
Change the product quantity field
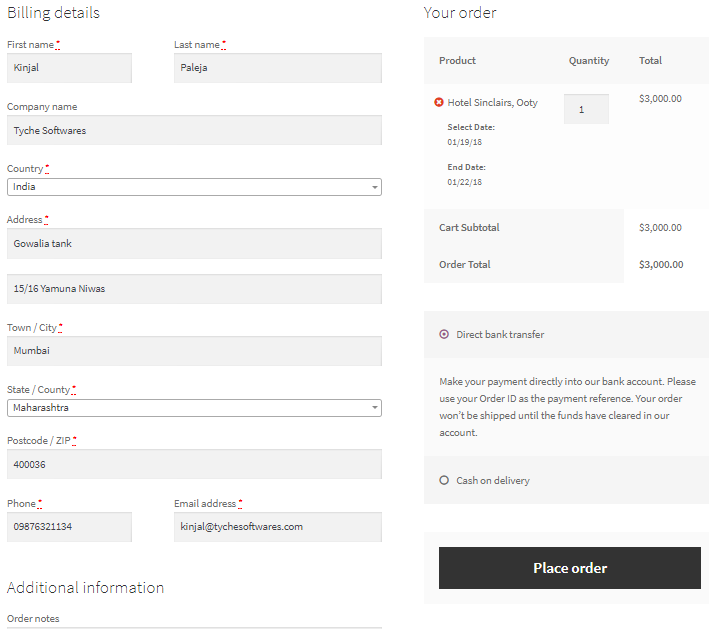586,110
